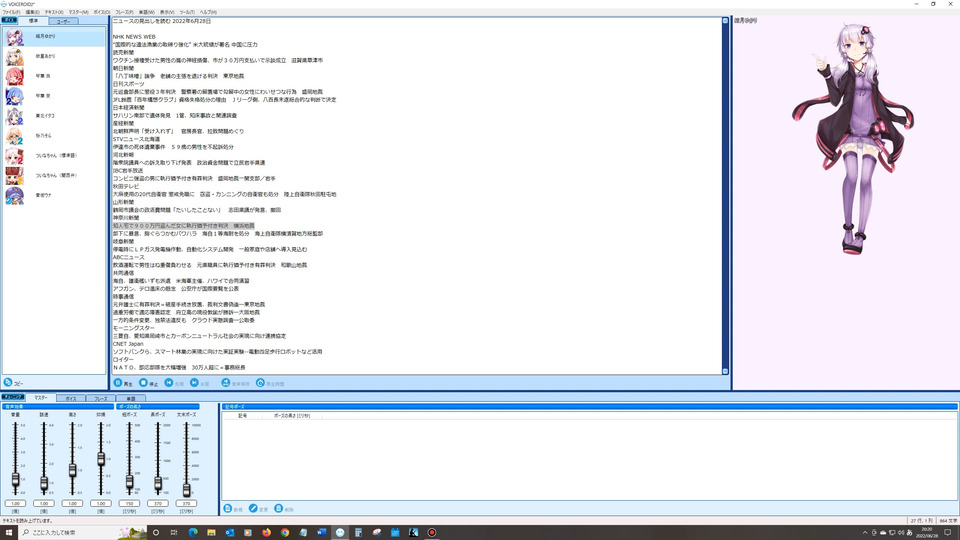Click the CNET Japan text line
Screen dimensions: 960x540
coord(128,344)
